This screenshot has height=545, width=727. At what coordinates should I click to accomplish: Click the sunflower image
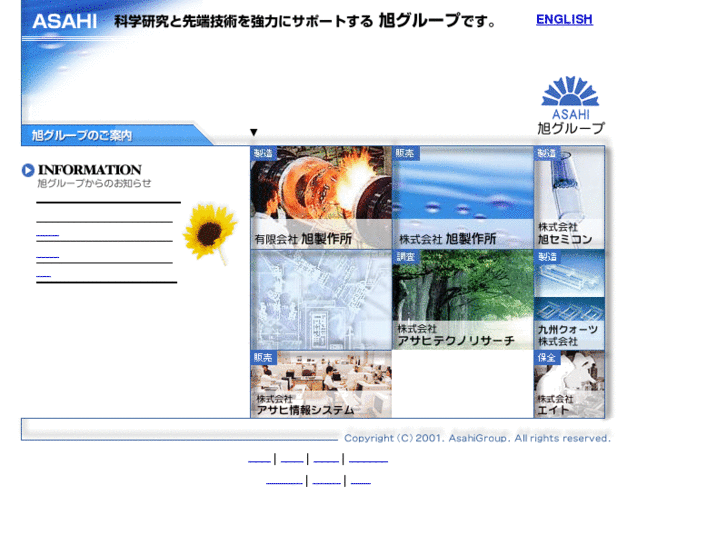click(210, 233)
